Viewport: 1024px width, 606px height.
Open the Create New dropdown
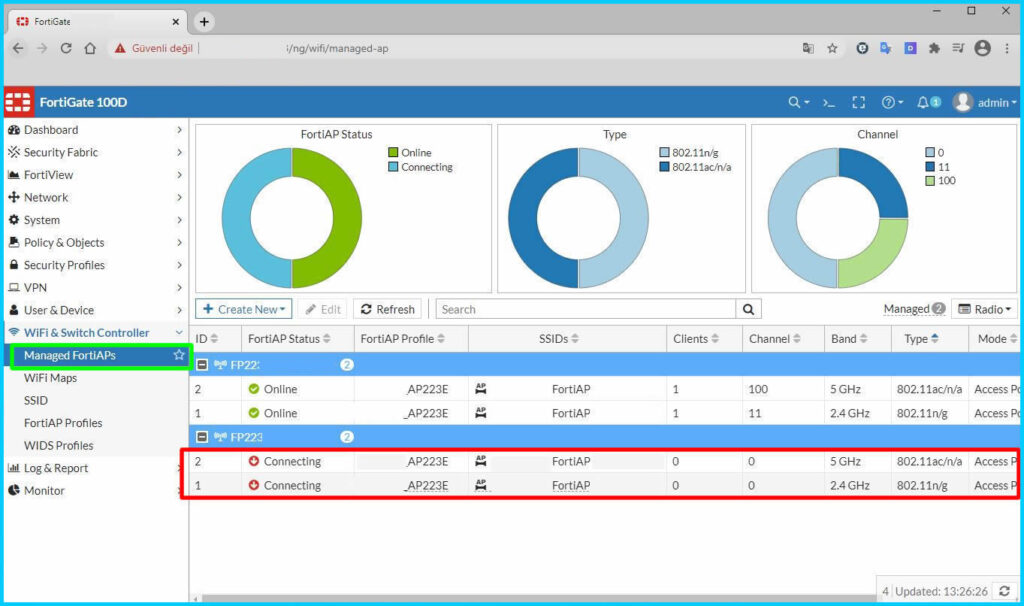(244, 310)
